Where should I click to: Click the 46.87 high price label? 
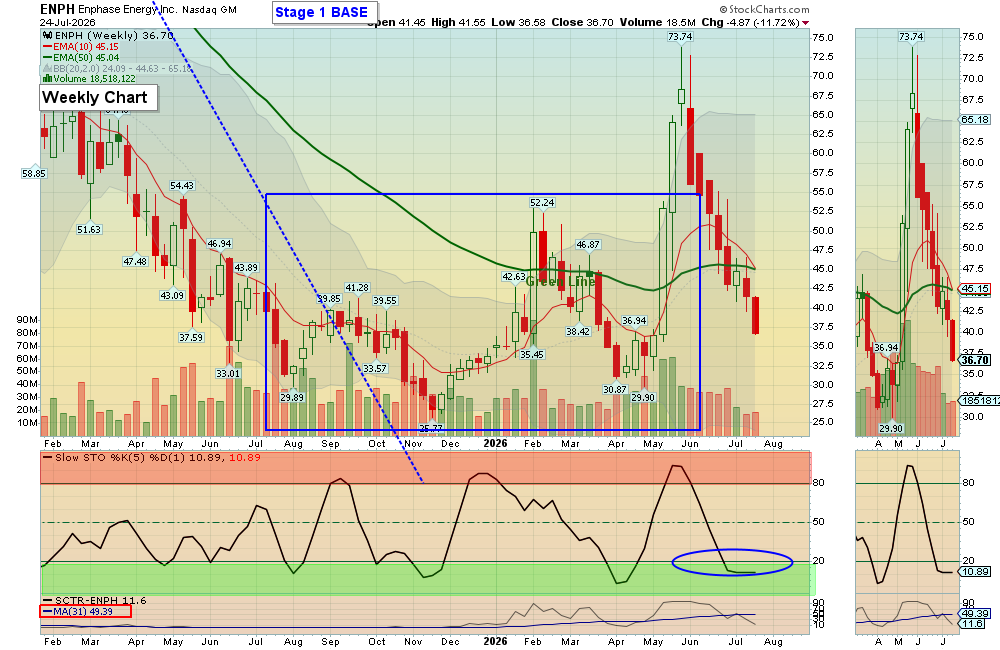click(587, 244)
